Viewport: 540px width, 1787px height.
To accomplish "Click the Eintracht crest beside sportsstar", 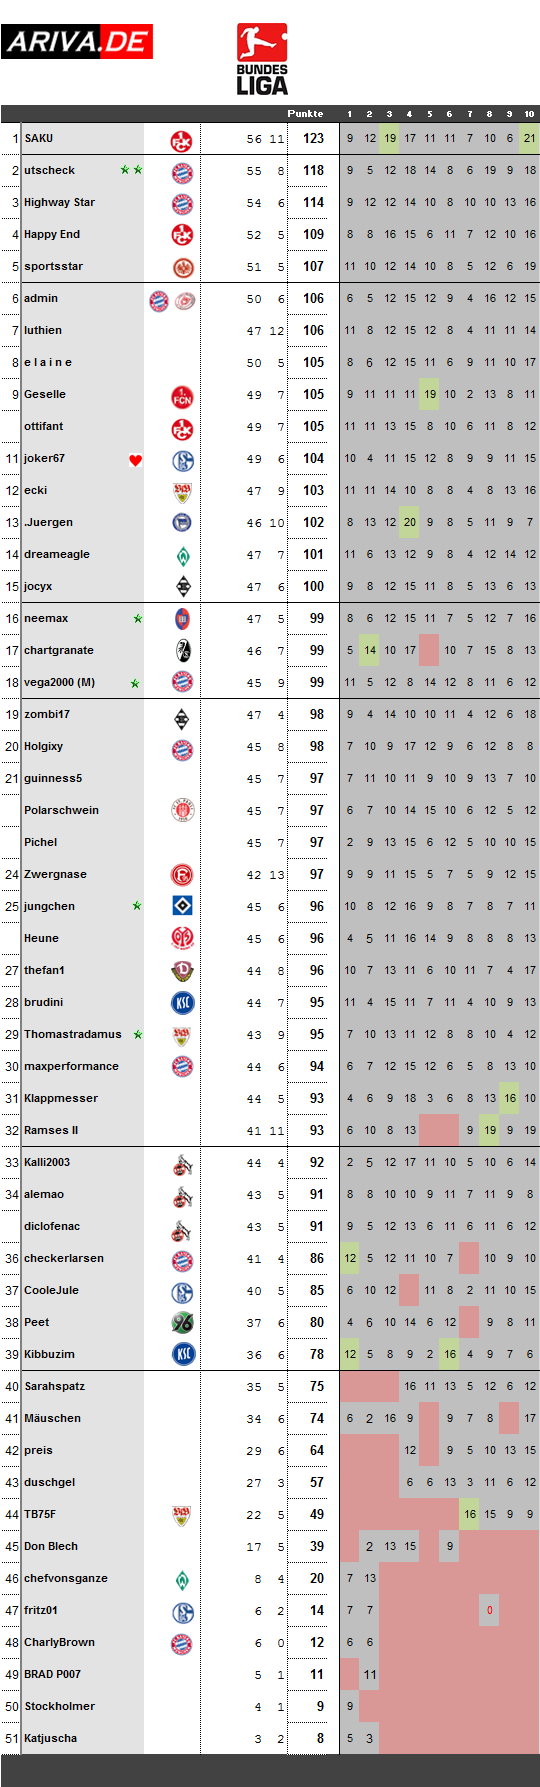I will 182,267.
